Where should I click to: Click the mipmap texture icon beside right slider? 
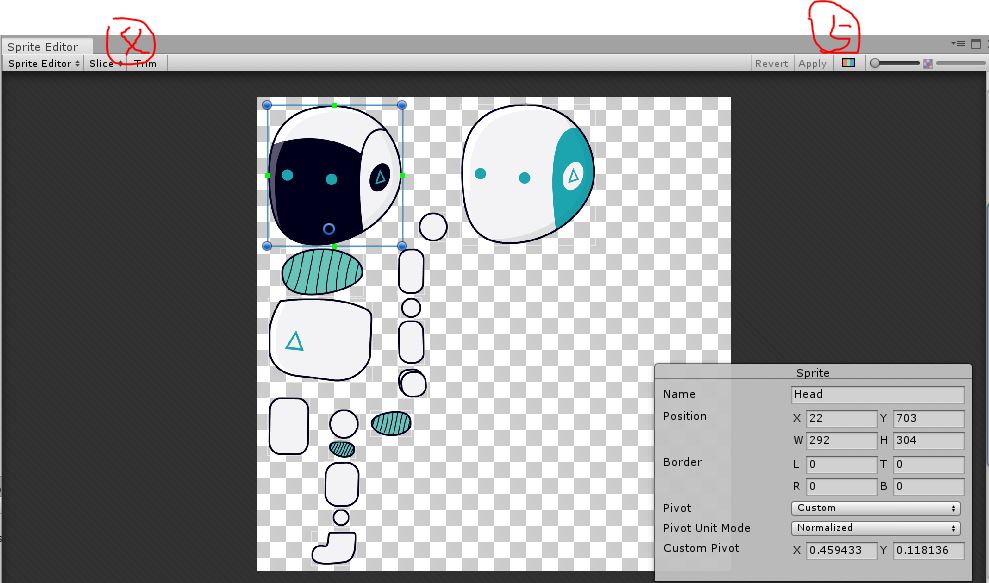(x=928, y=63)
